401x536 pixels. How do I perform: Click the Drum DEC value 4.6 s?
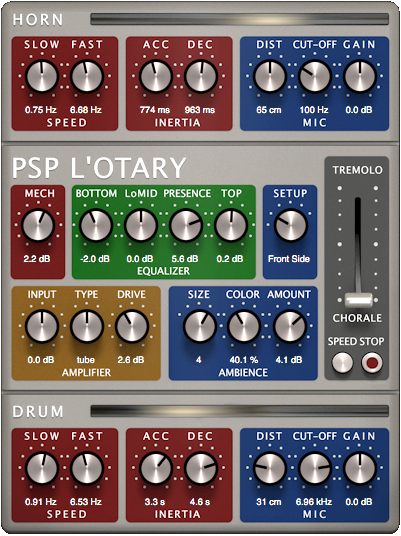point(200,502)
